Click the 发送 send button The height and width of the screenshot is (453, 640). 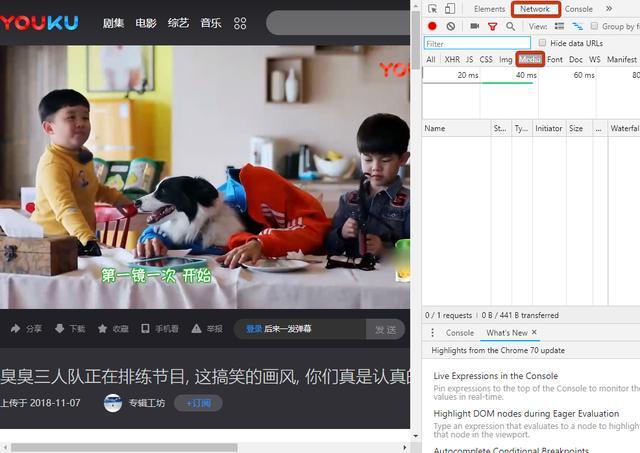click(x=385, y=329)
